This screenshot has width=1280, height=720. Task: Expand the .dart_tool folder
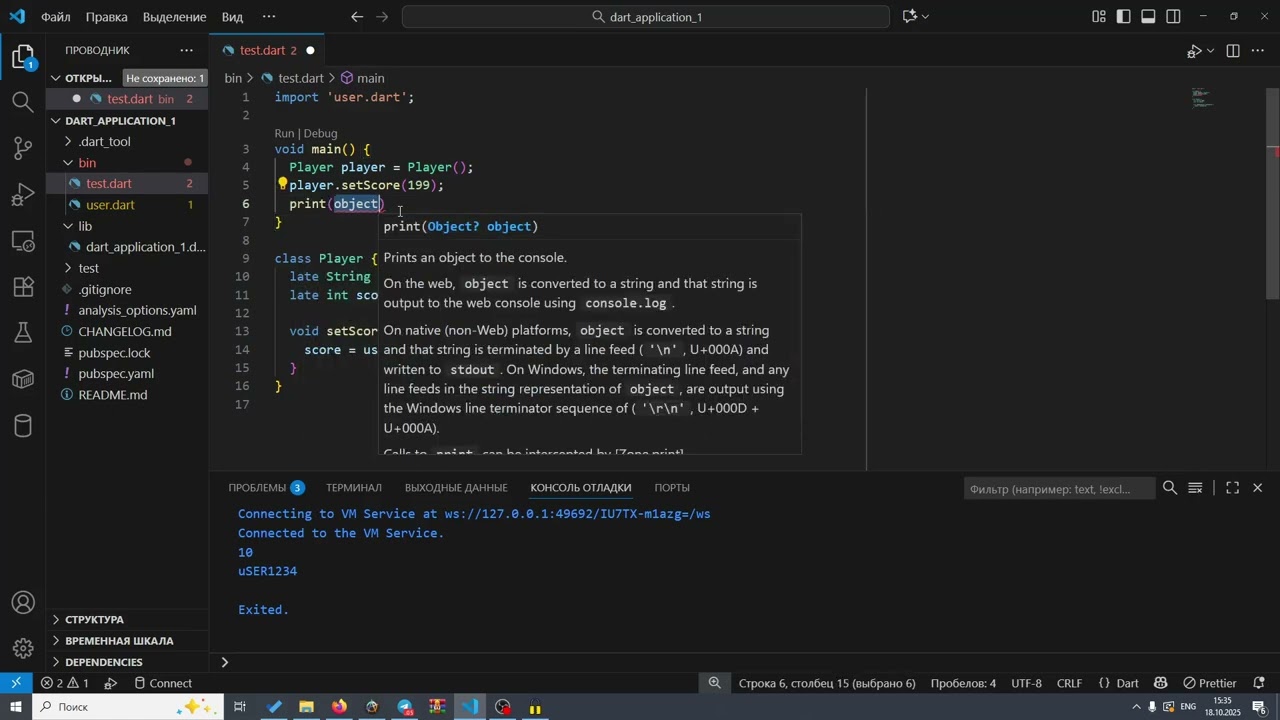tap(68, 142)
